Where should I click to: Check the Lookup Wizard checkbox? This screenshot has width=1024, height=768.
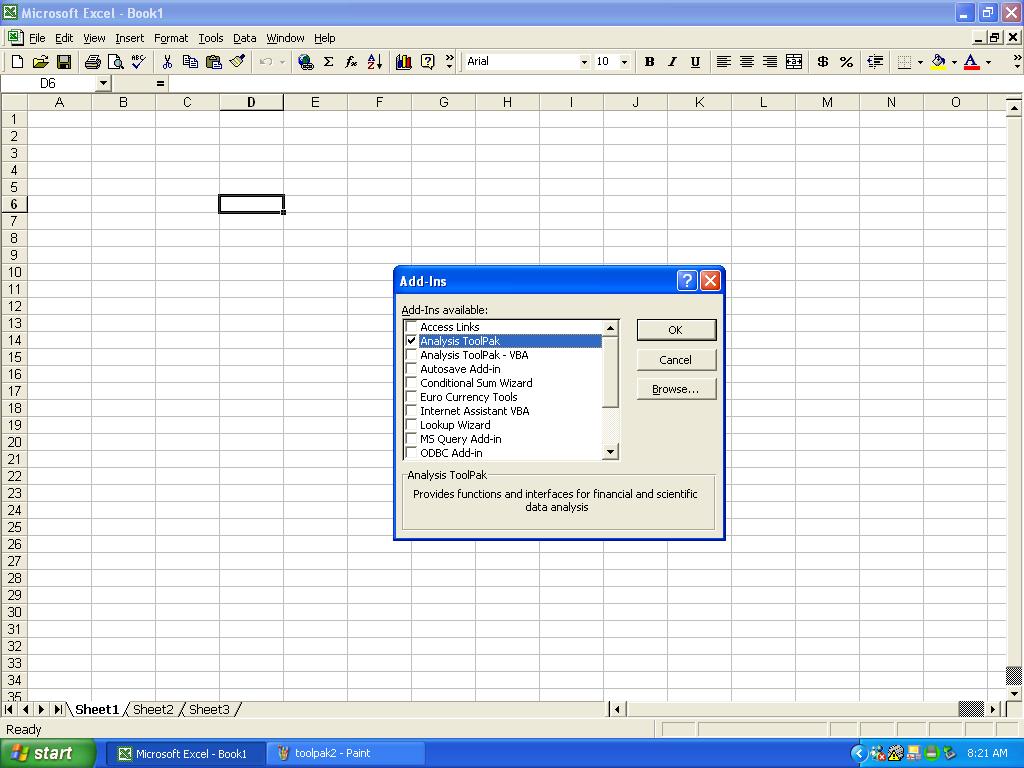[x=411, y=425]
